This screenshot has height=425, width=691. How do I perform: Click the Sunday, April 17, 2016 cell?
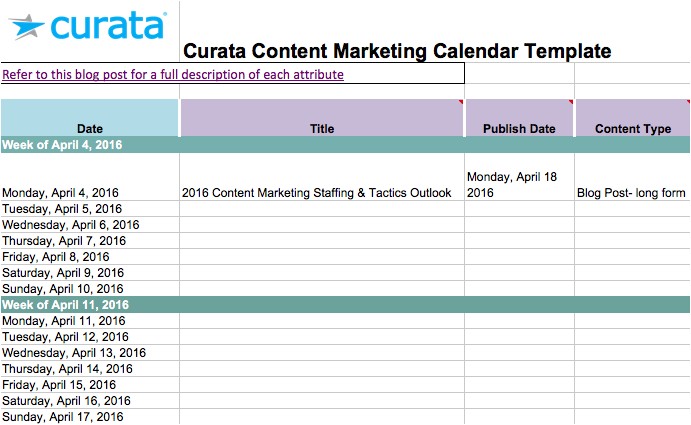(x=62, y=417)
